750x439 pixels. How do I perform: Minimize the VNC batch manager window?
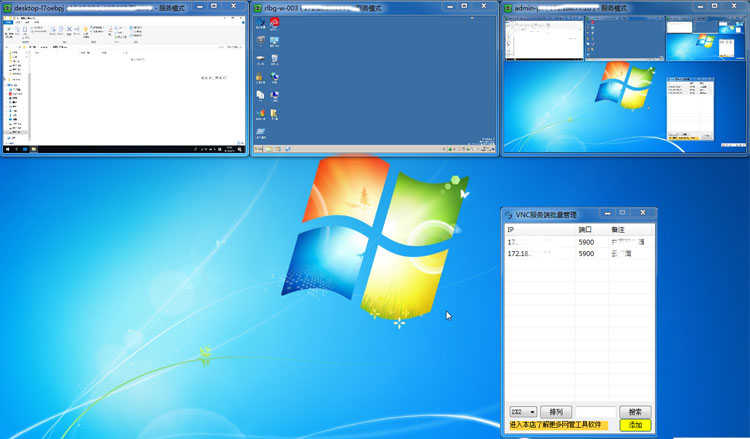607,213
